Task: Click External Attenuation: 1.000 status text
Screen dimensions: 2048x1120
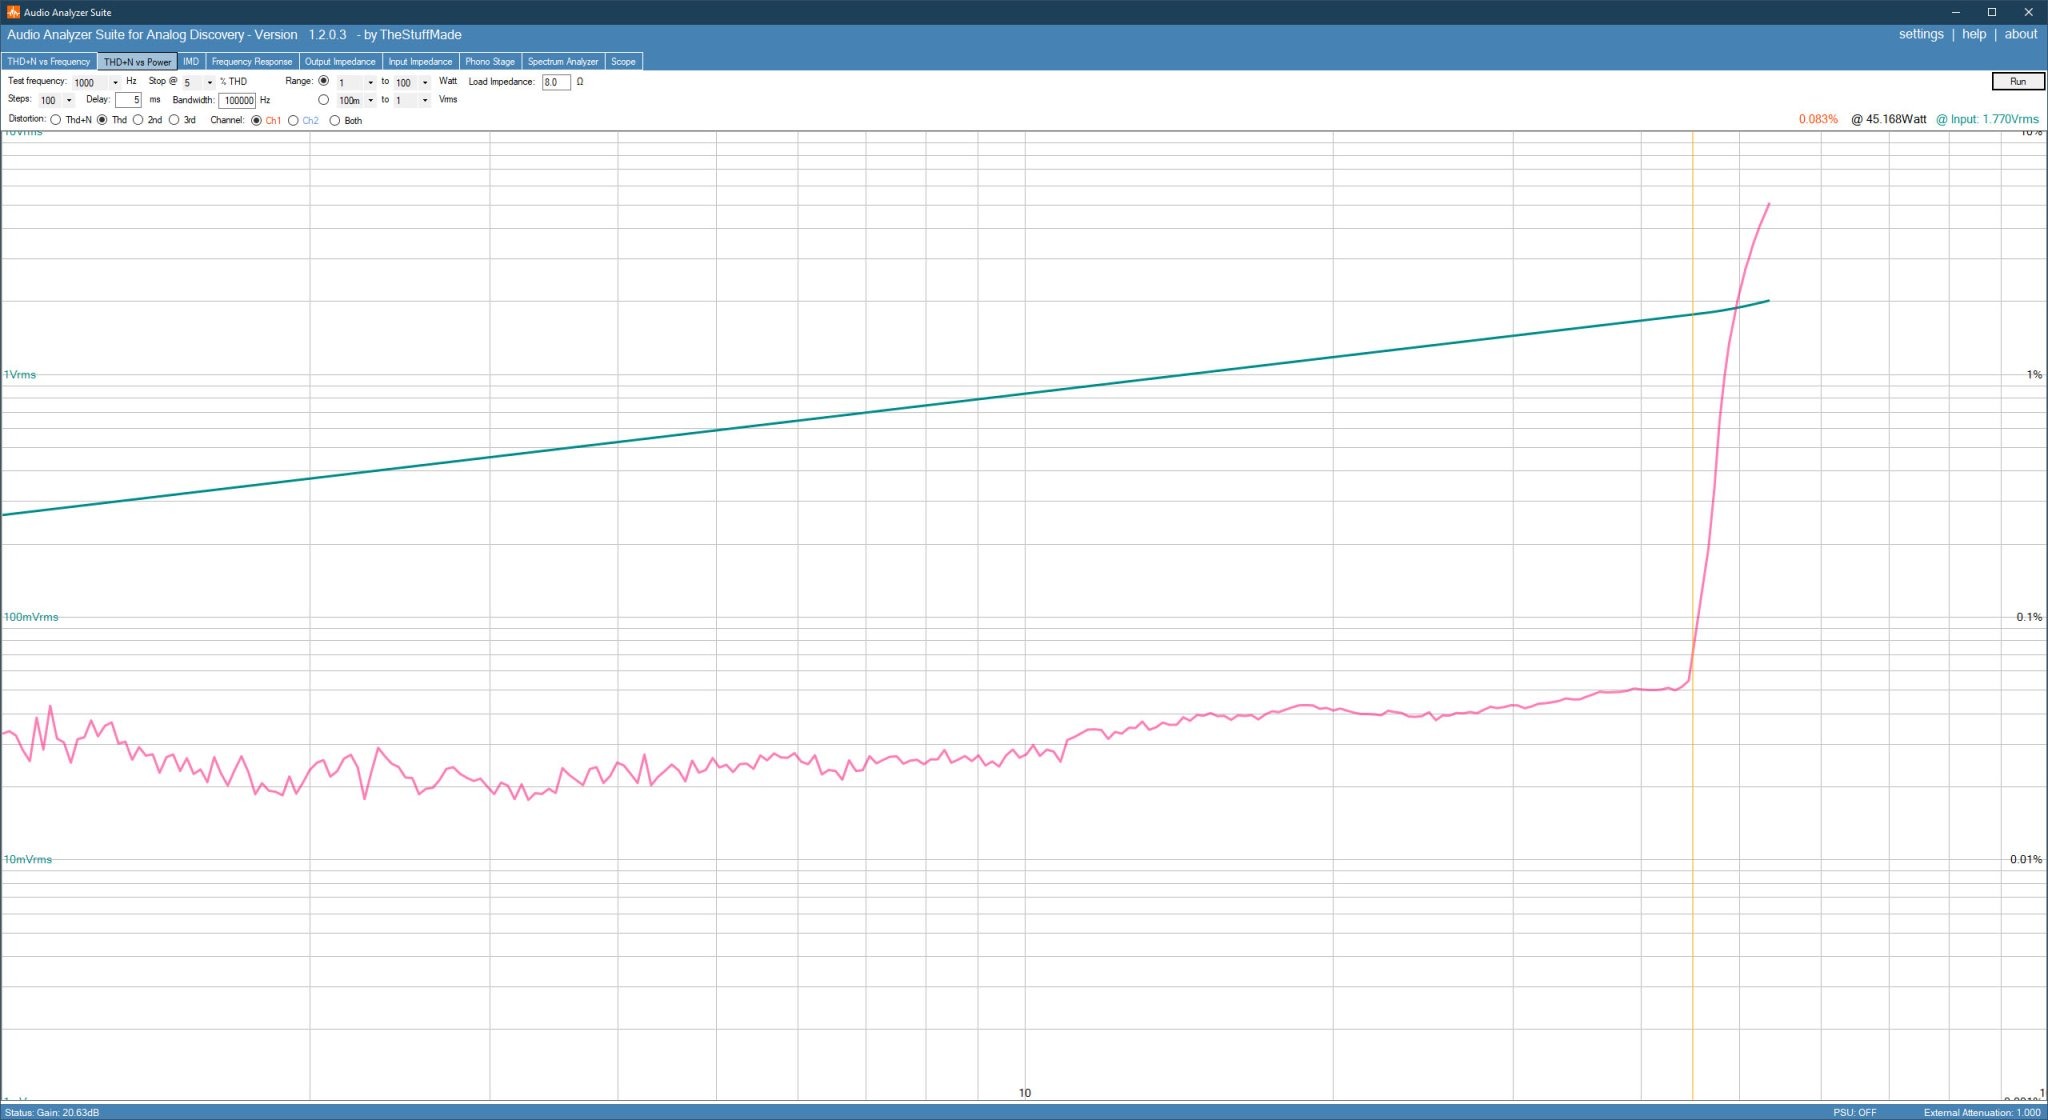Action: click(1982, 1112)
